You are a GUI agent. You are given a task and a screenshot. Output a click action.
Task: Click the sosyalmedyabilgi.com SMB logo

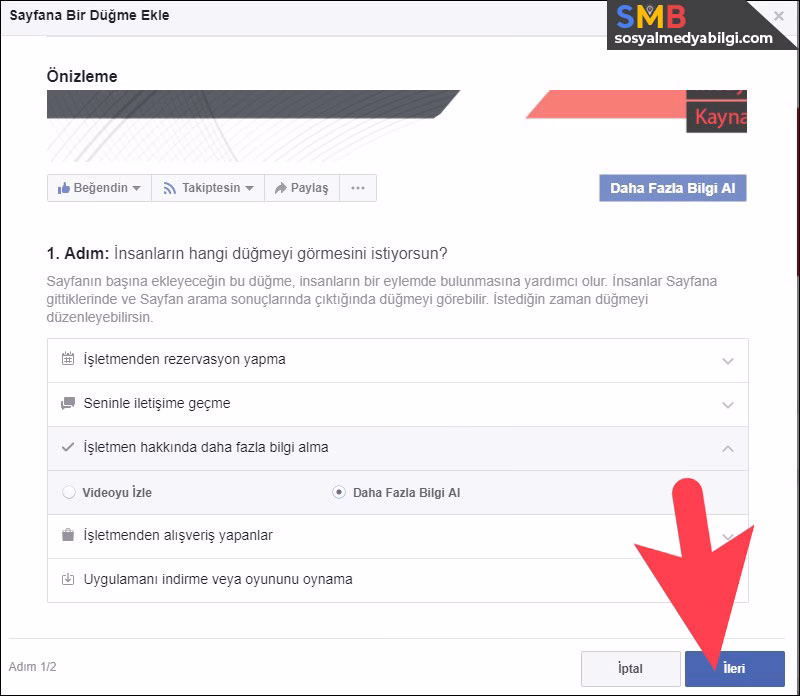pyautogui.click(x=692, y=22)
